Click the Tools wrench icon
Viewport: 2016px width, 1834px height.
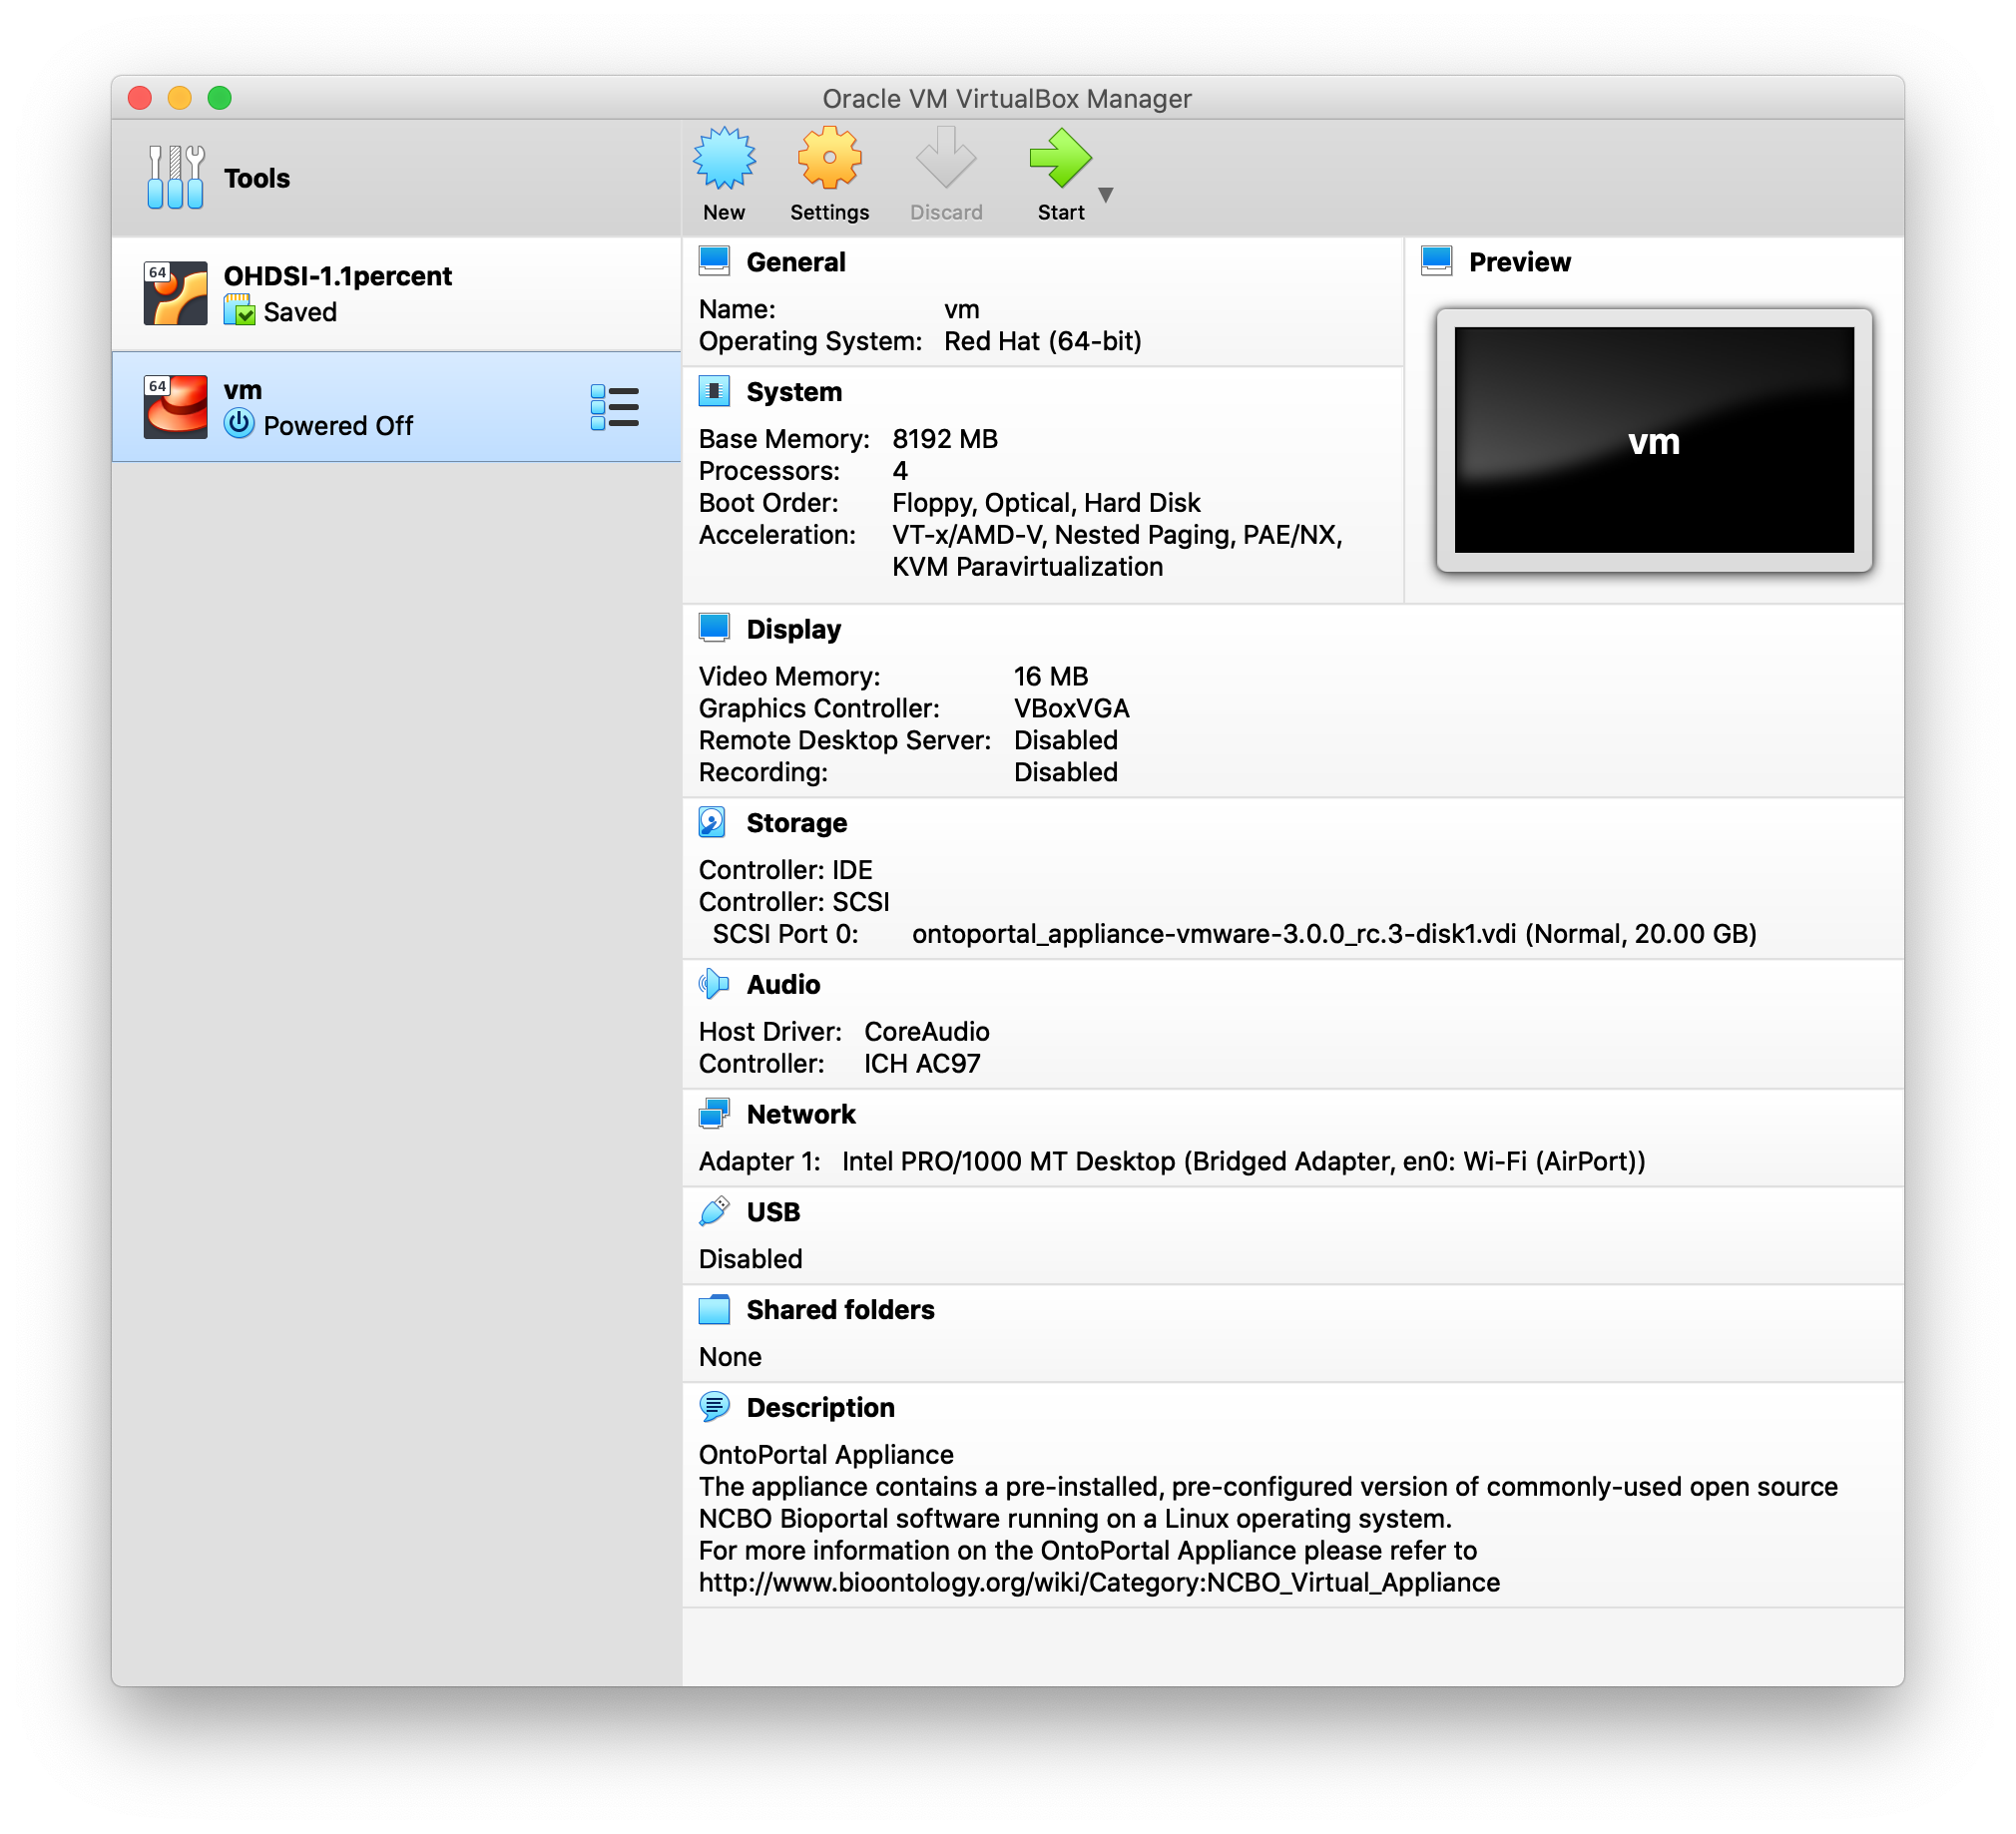tap(175, 178)
